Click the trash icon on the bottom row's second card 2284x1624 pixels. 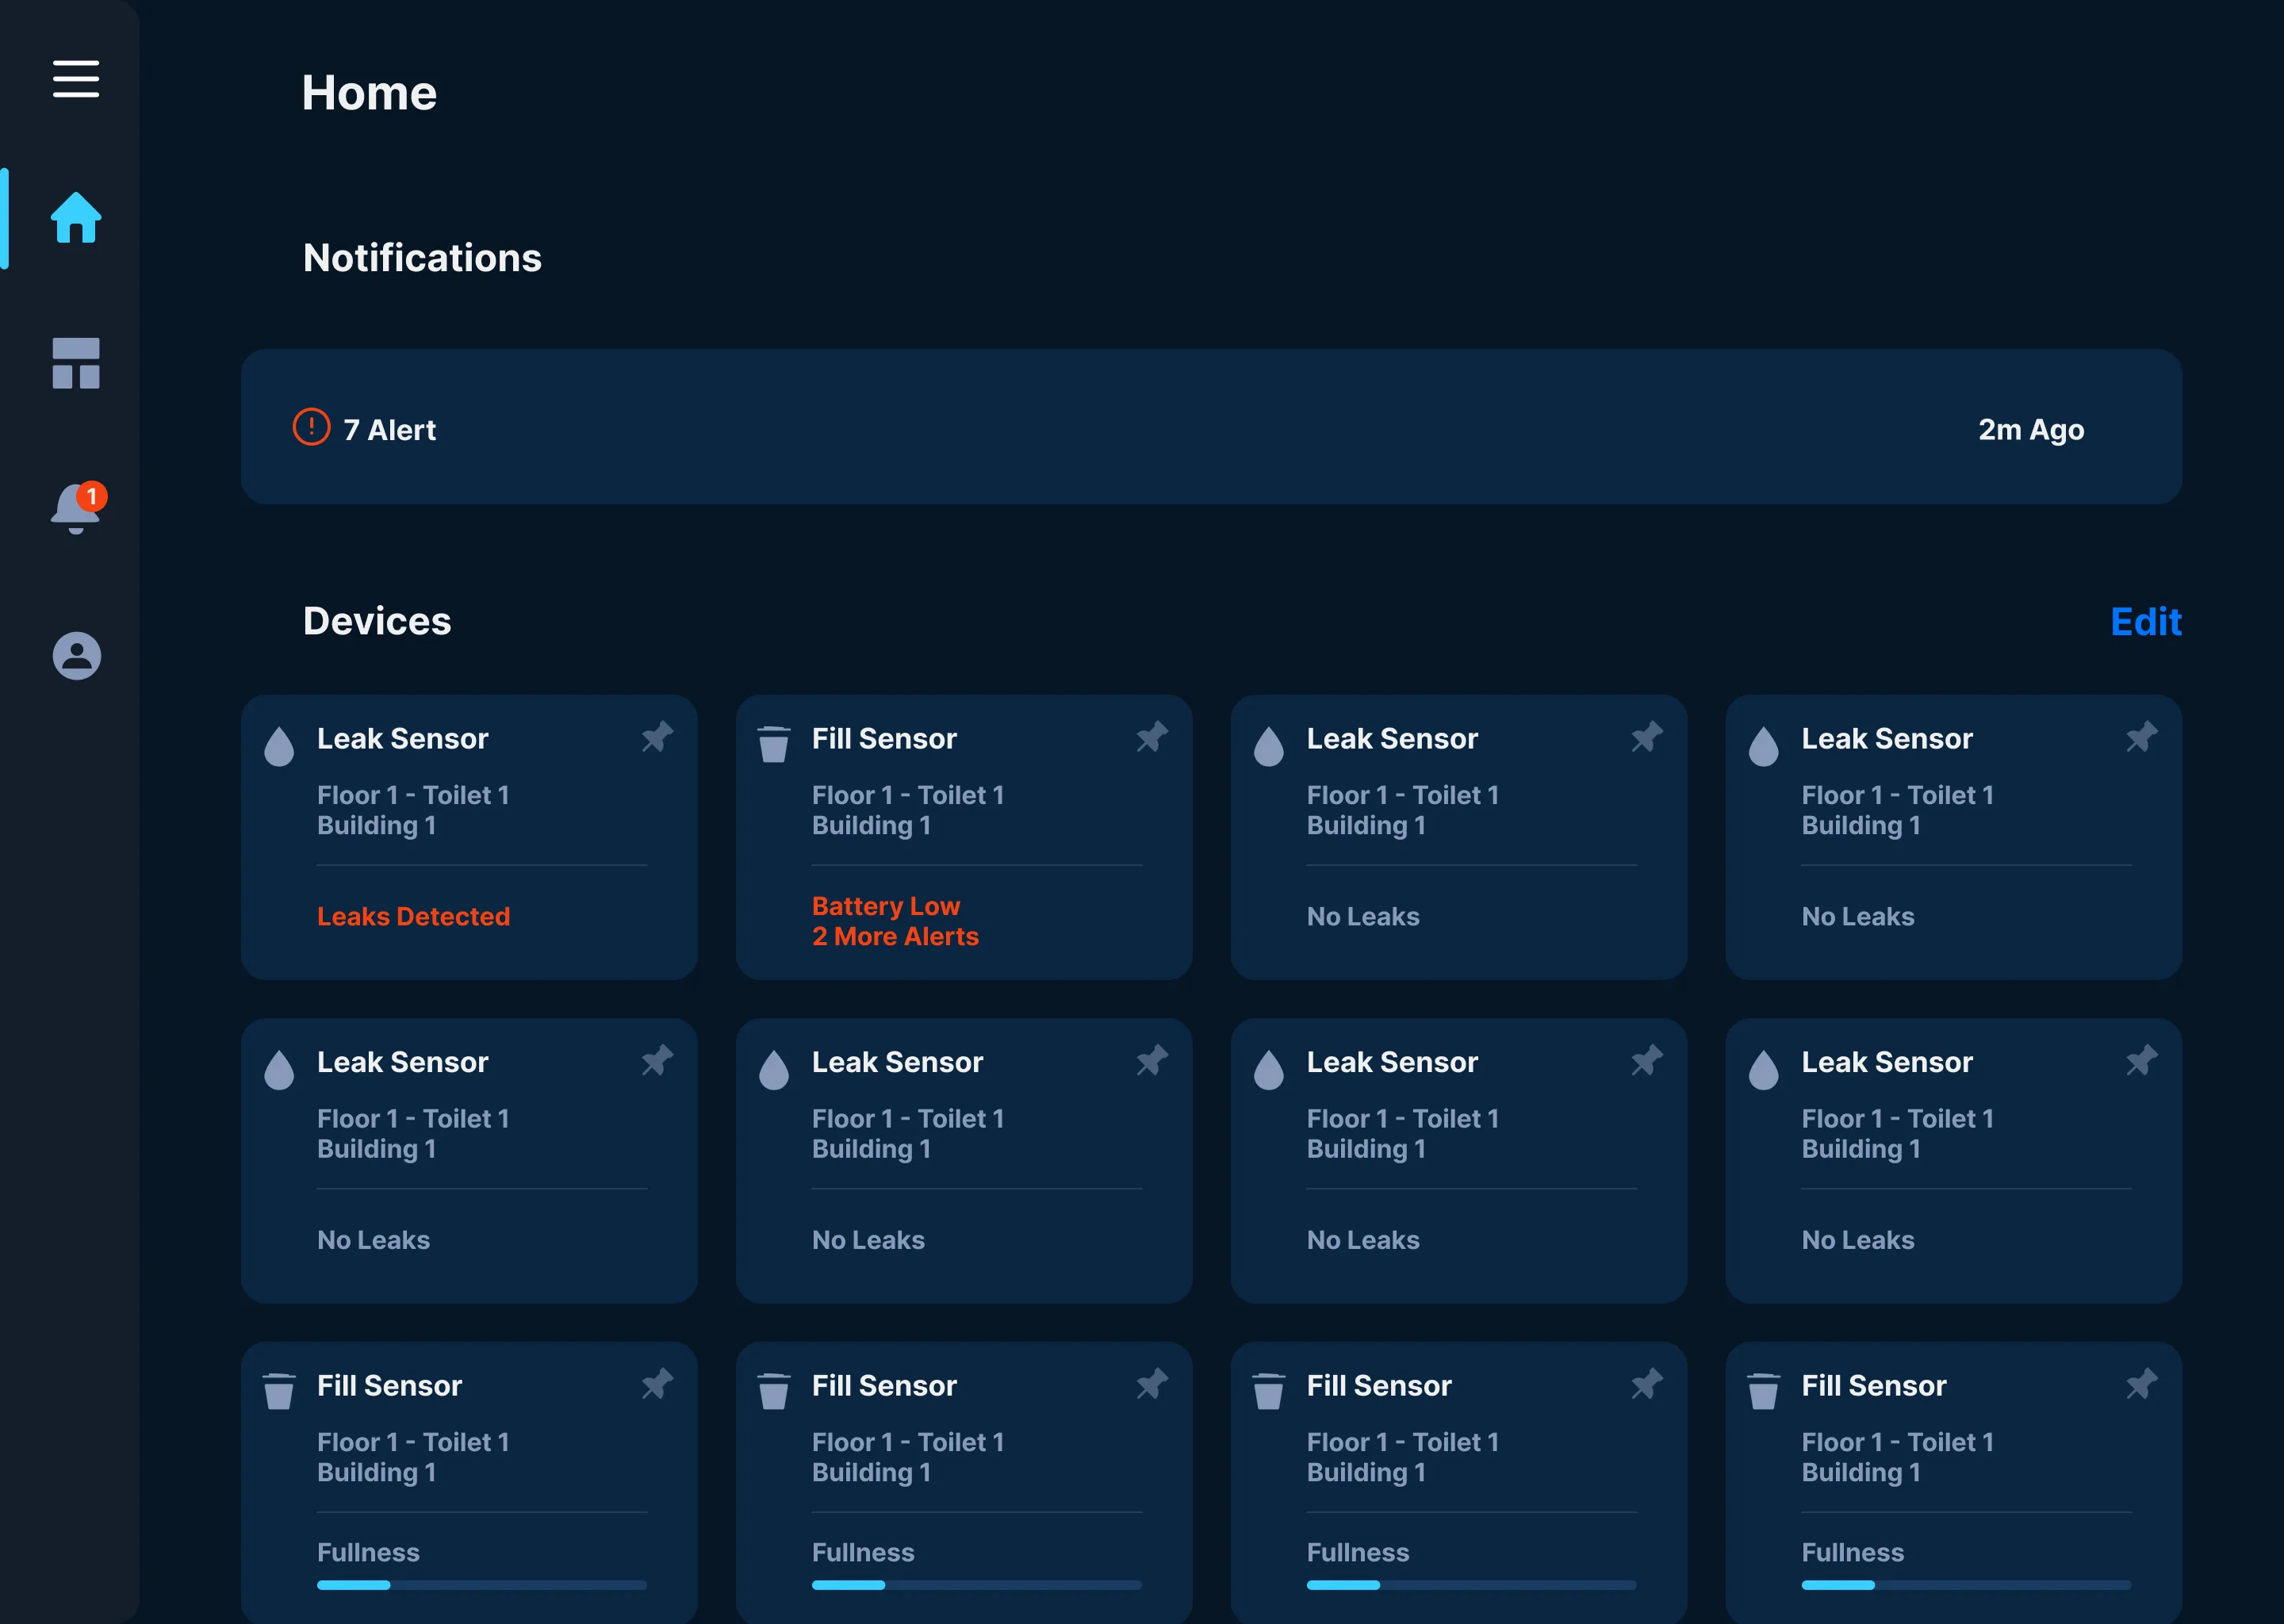pos(774,1391)
